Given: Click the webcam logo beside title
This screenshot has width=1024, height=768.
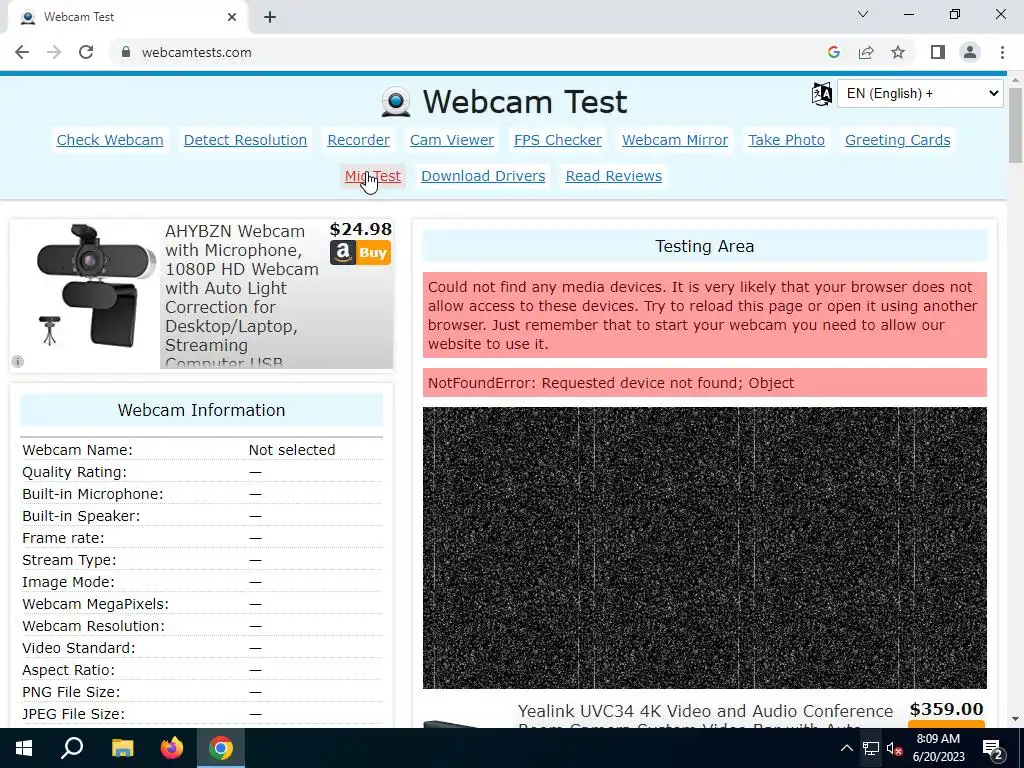Looking at the screenshot, I should [396, 102].
